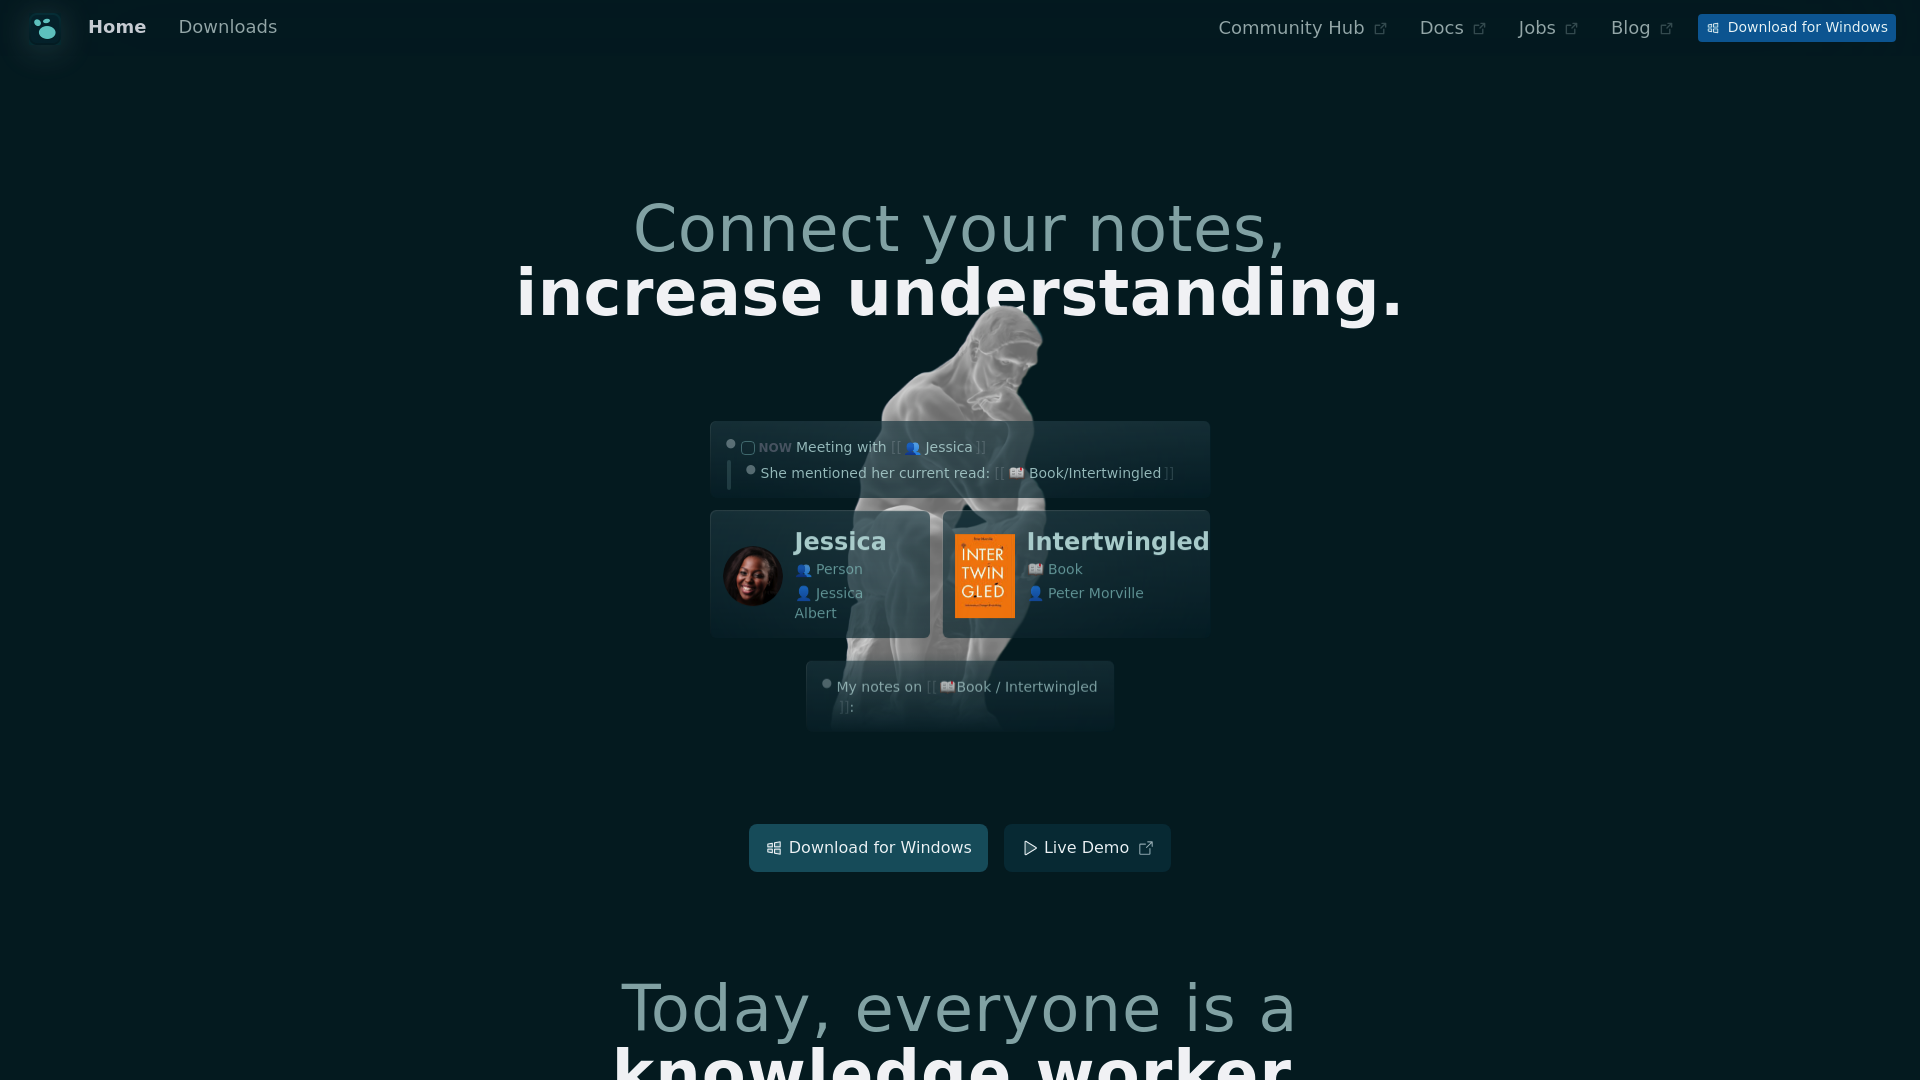The height and width of the screenshot is (1080, 1920).
Task: Click the app logo icon top left
Action: [45, 26]
